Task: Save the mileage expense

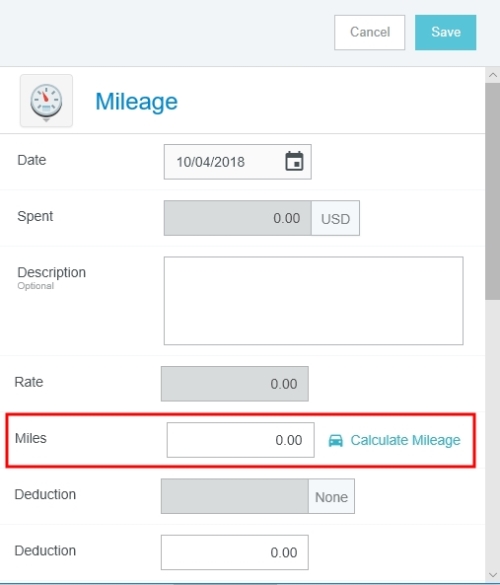Action: click(446, 32)
